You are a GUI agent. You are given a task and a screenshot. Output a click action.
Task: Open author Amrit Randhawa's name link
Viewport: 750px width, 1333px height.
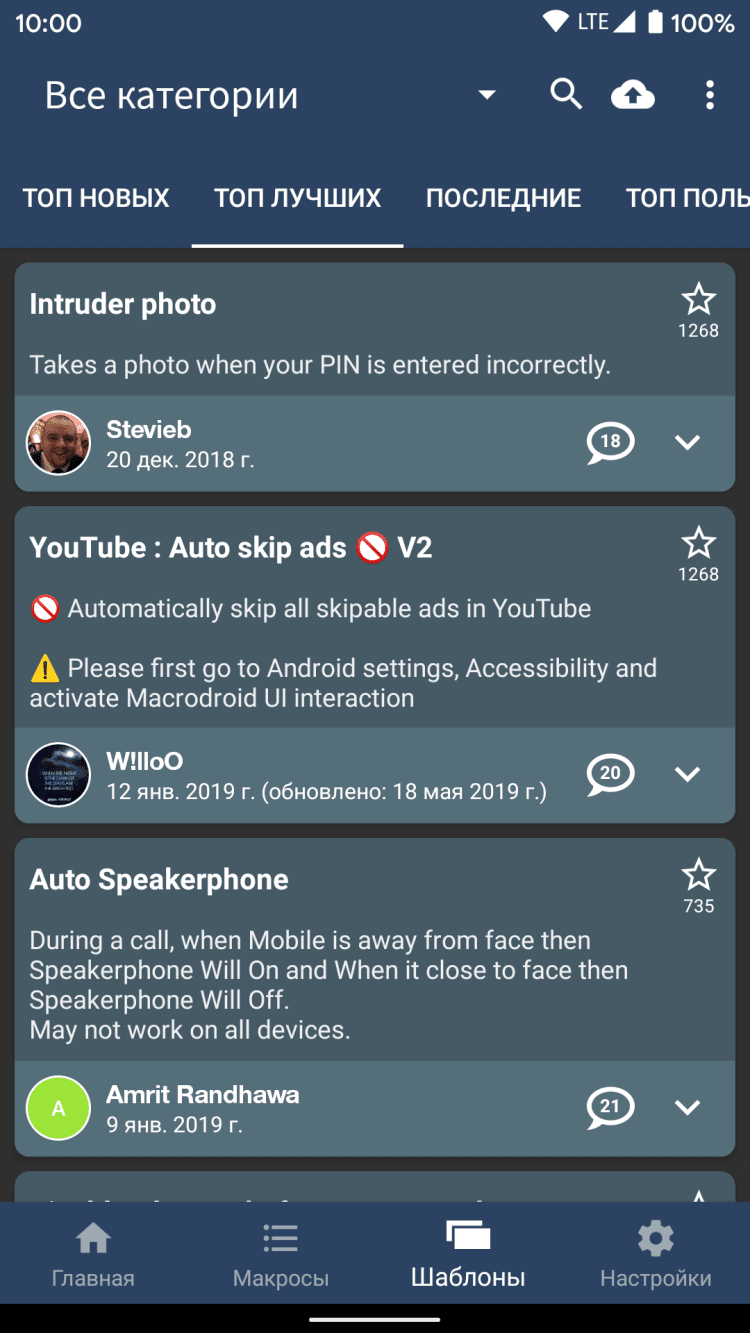(203, 1094)
